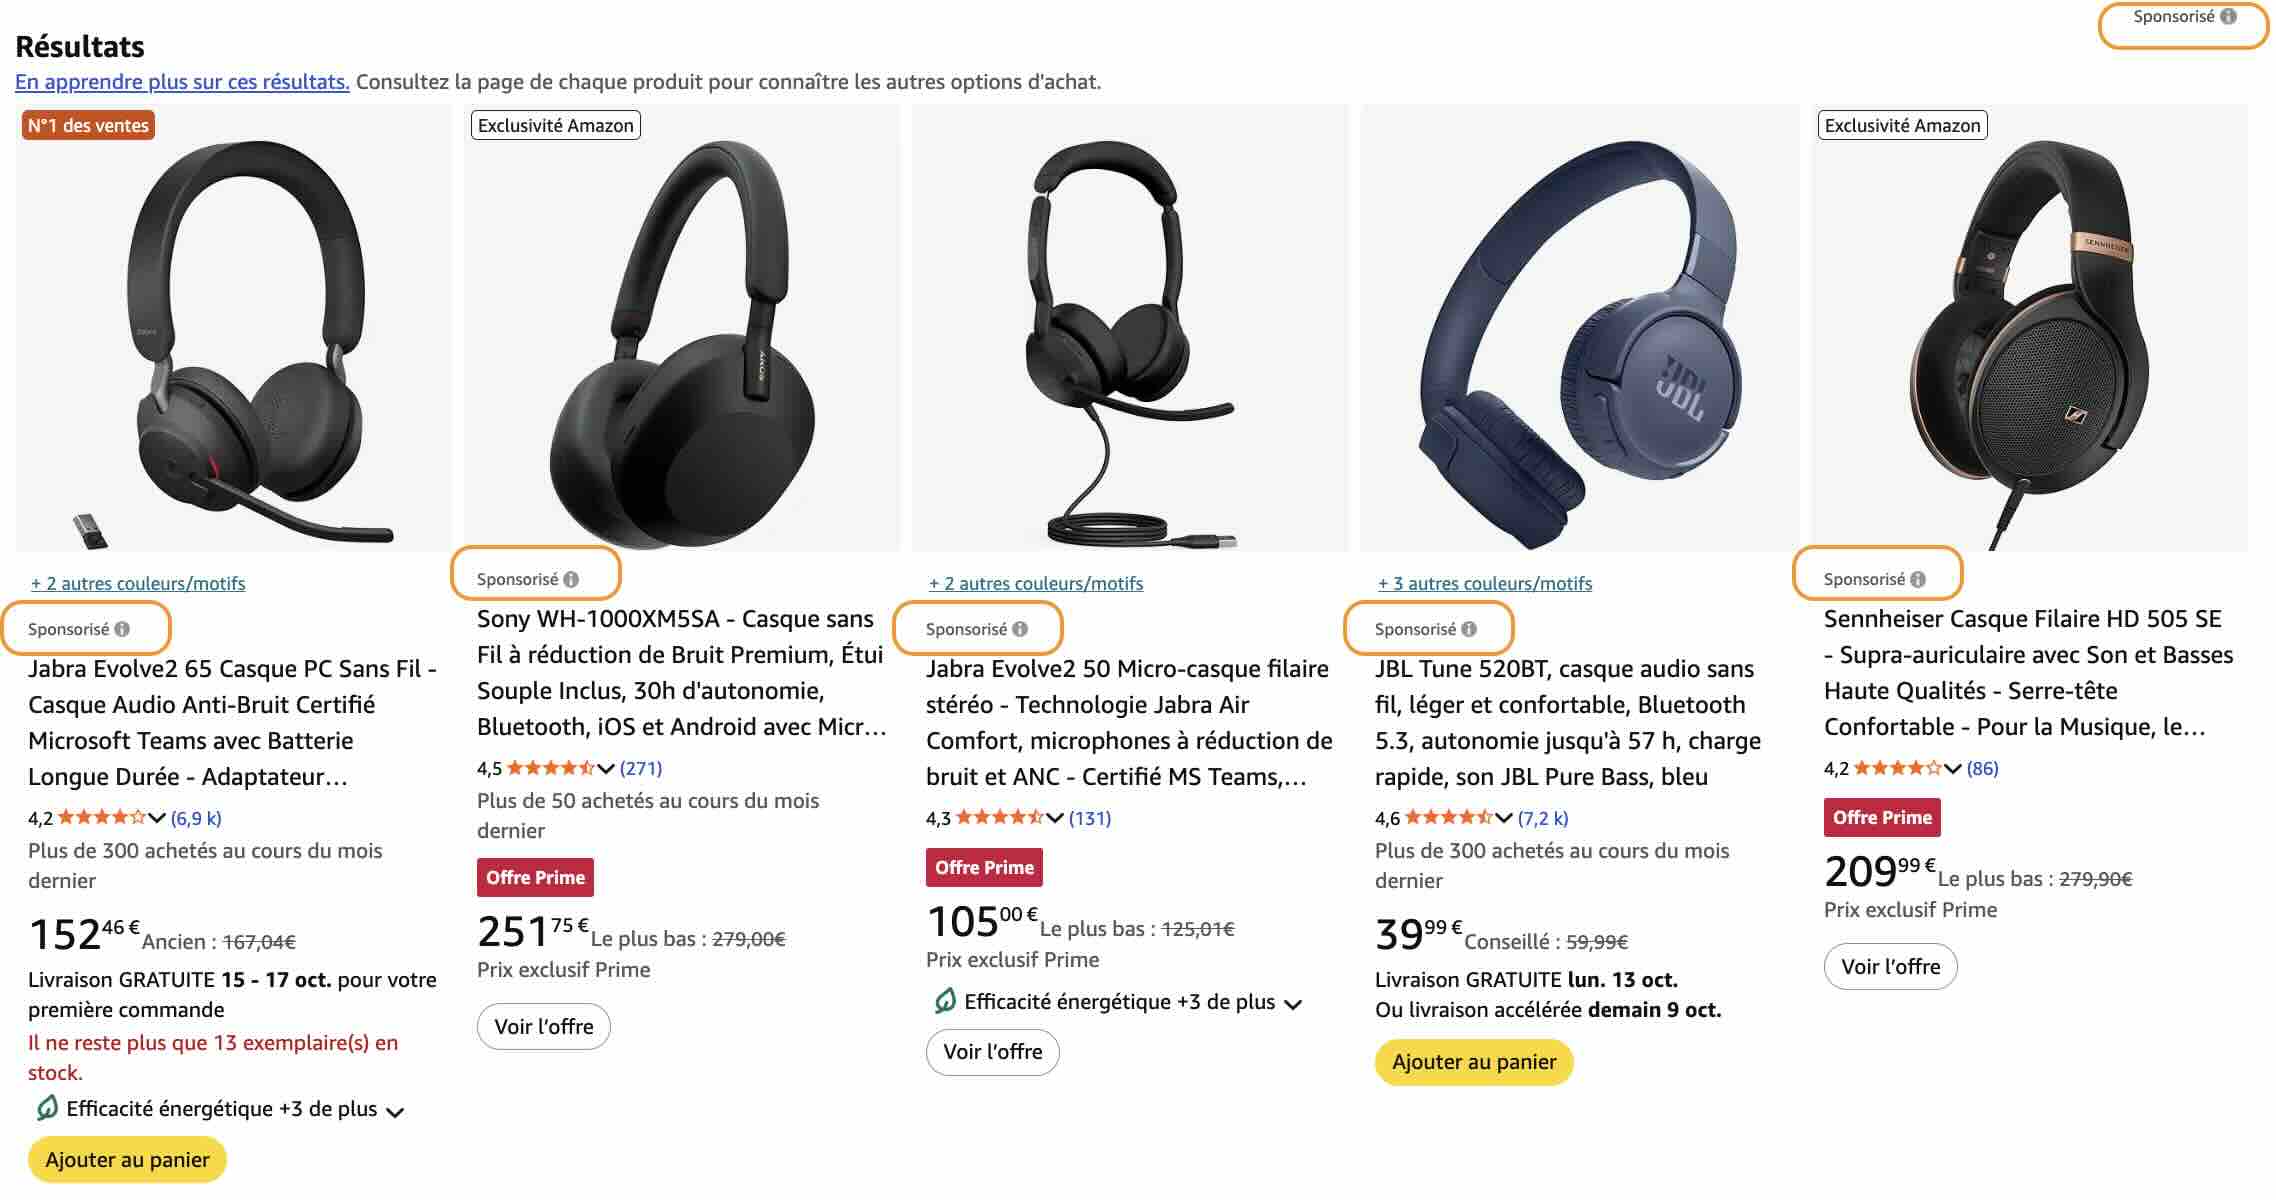Expand Efficacité énergétique chevron under Jabra Evolve2 50
Image resolution: width=2276 pixels, height=1200 pixels.
1293,1004
